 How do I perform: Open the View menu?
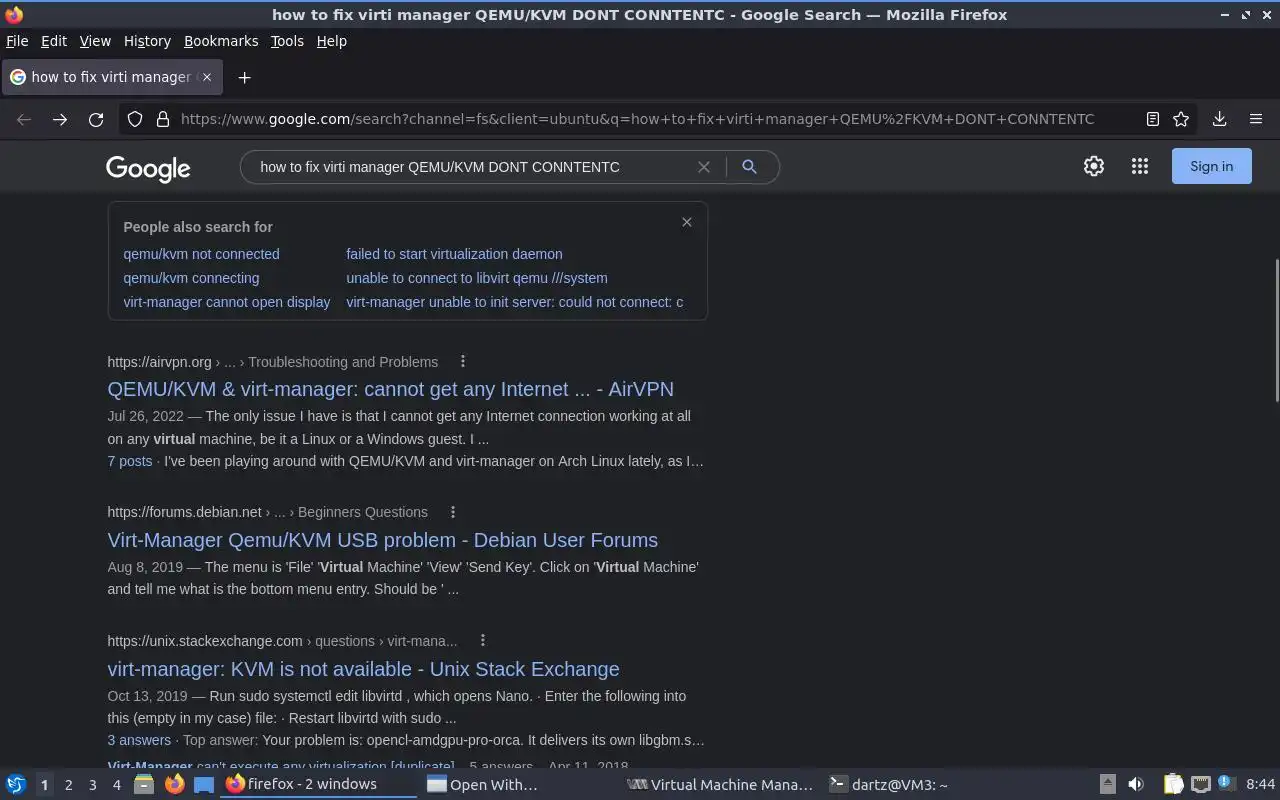tap(95, 41)
